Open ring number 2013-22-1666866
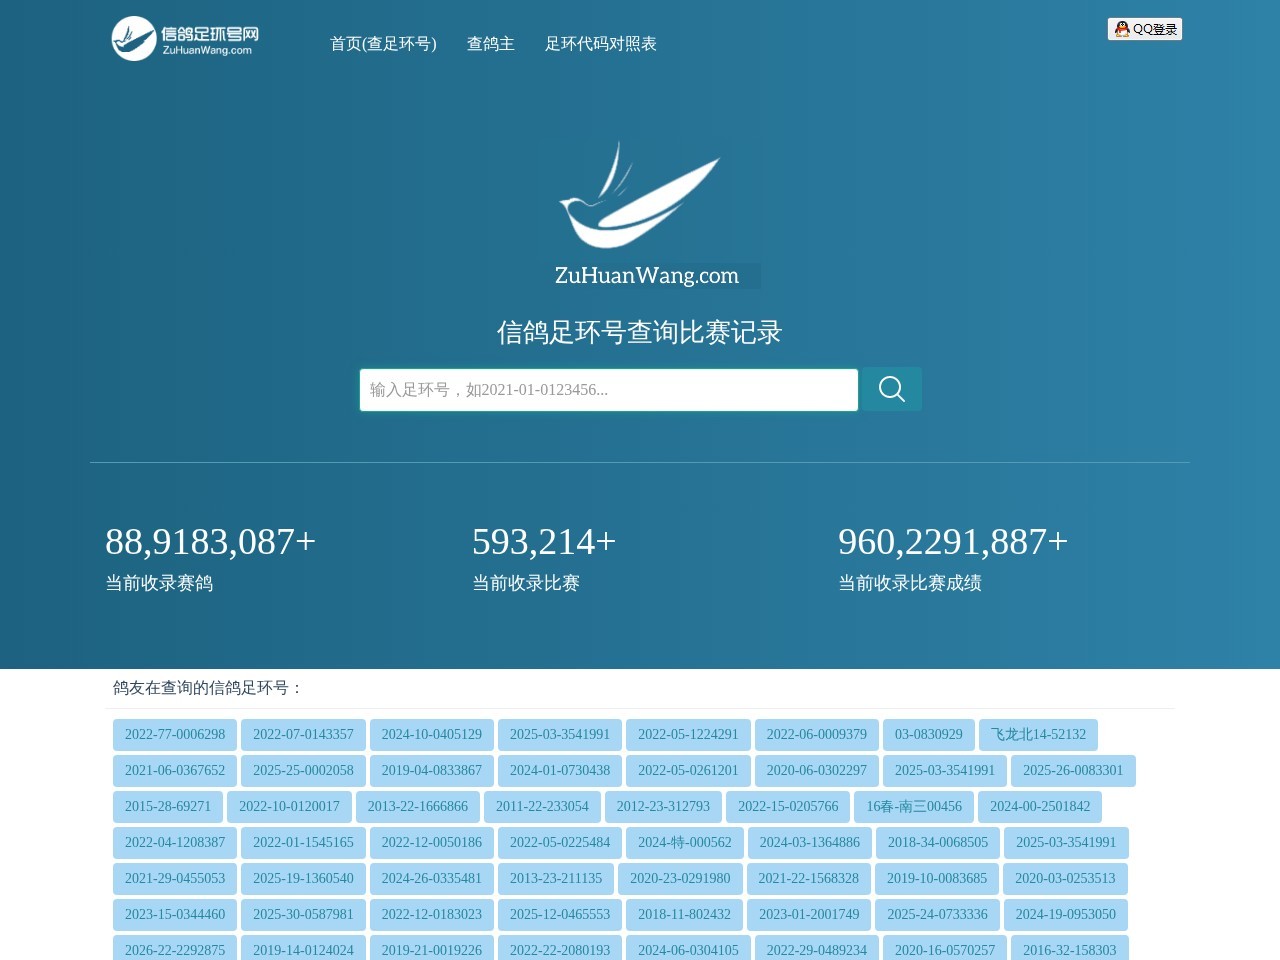Screen dimensions: 1280x960 [418, 807]
